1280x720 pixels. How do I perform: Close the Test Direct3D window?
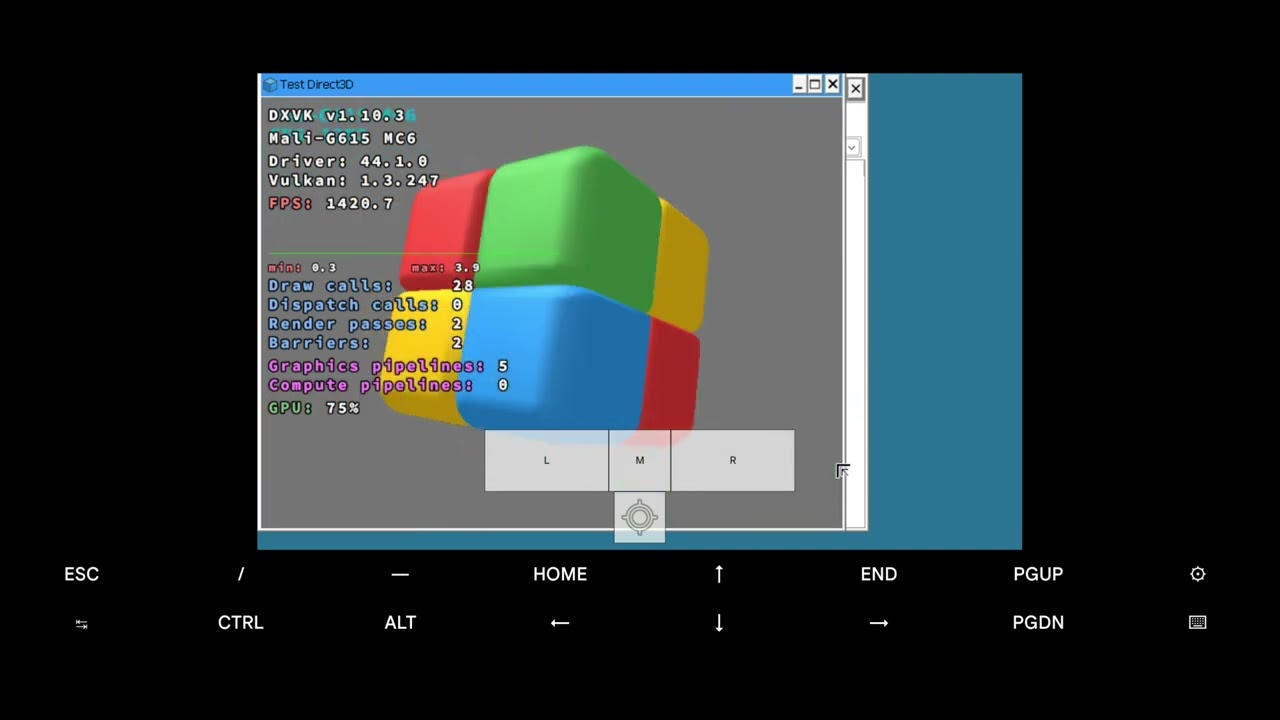tap(832, 85)
